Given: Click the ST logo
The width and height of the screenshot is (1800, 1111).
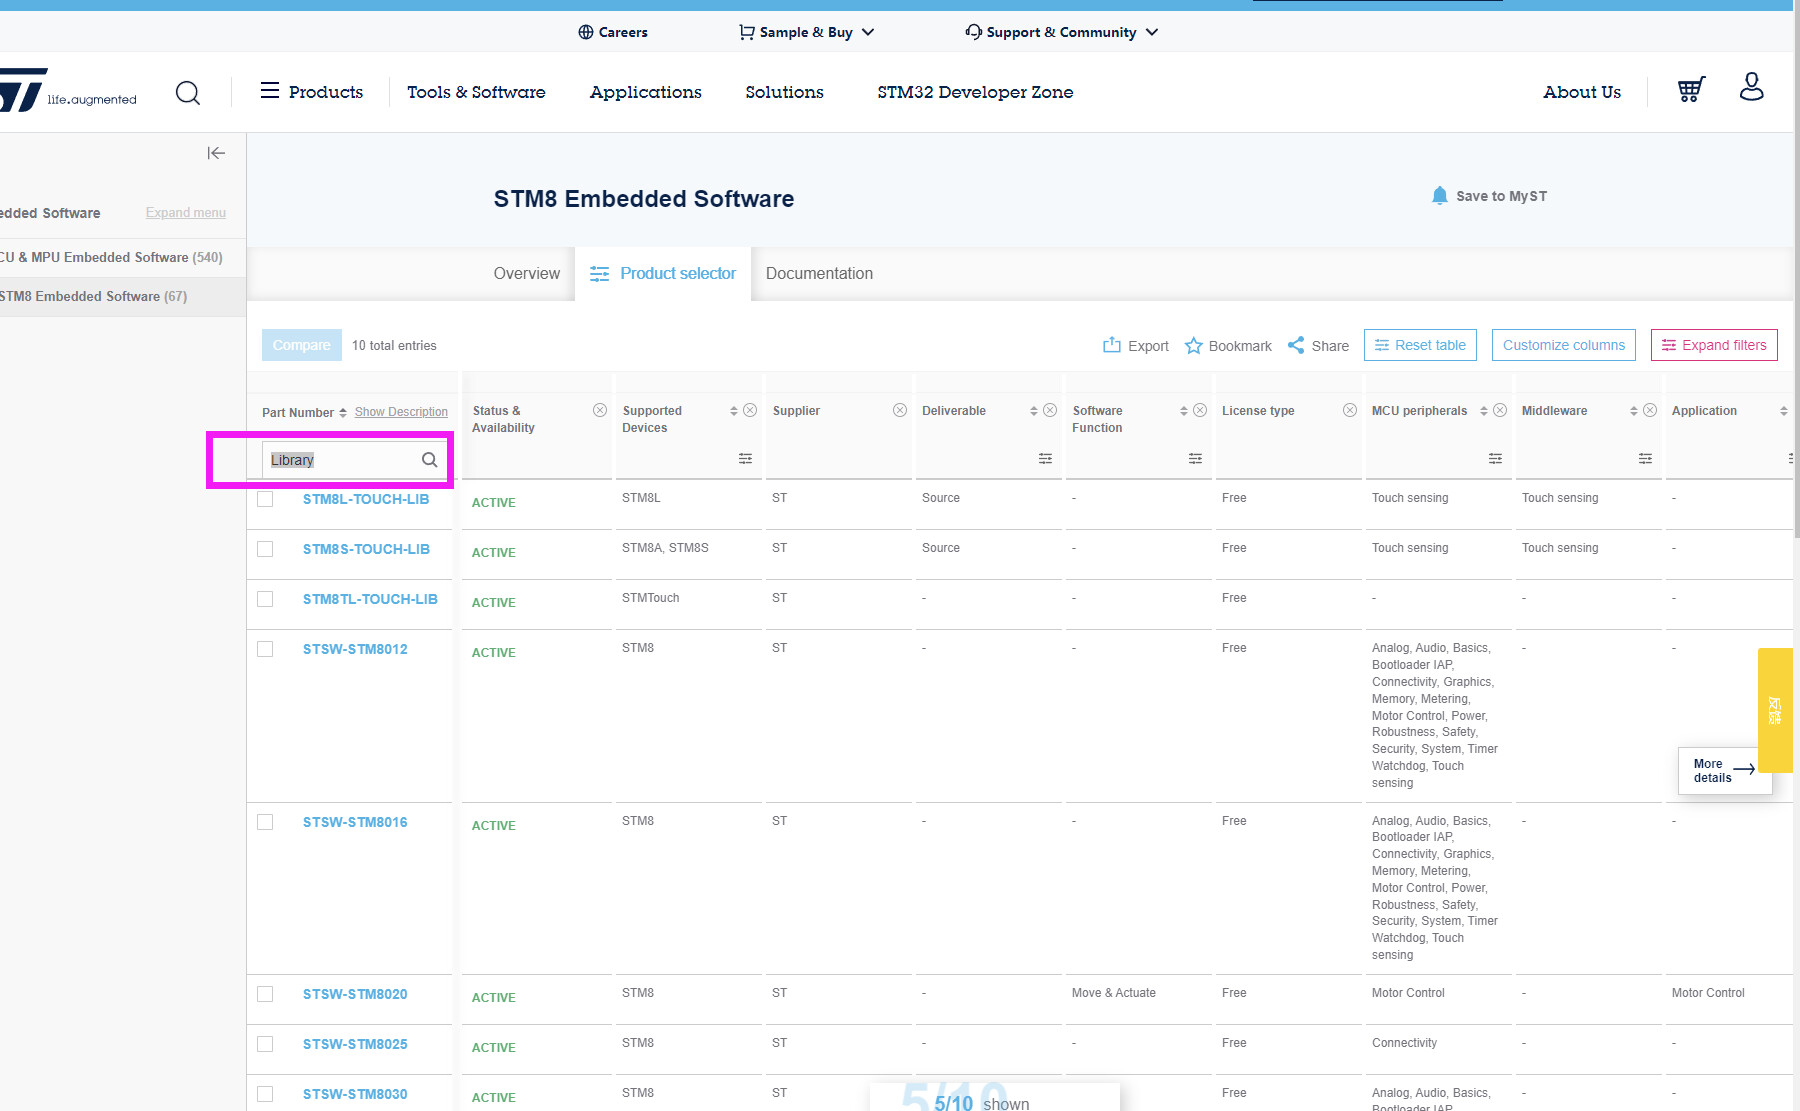Looking at the screenshot, I should (x=23, y=90).
